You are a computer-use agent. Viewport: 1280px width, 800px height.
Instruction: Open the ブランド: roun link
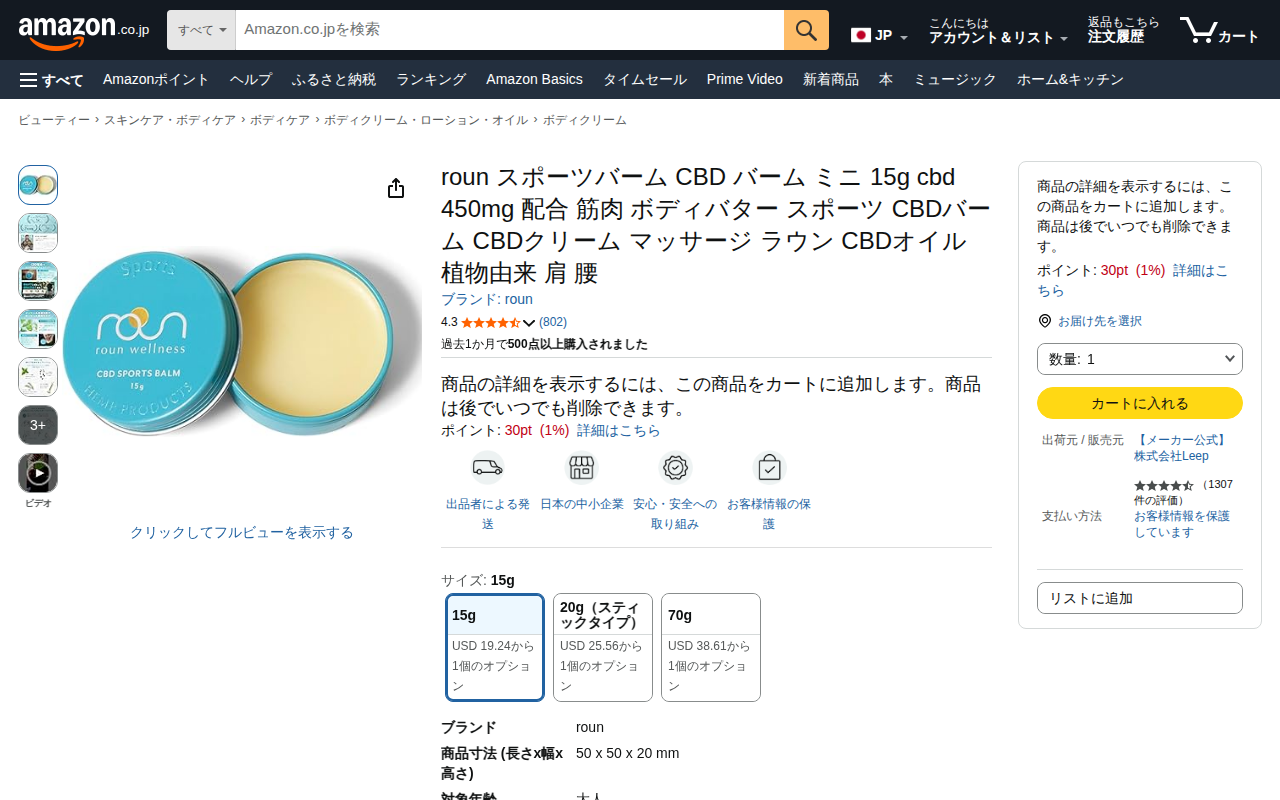[487, 299]
